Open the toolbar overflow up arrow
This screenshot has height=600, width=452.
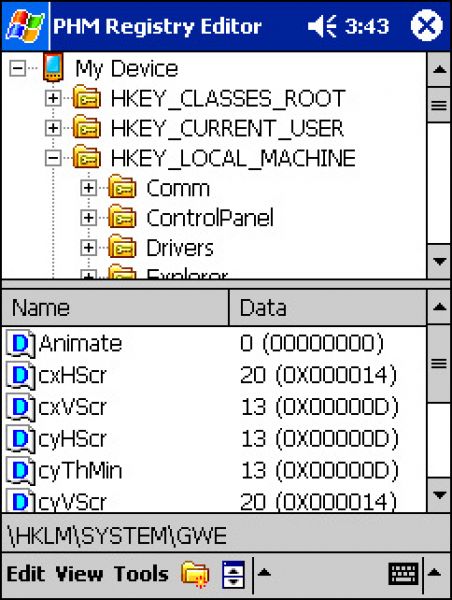click(264, 573)
